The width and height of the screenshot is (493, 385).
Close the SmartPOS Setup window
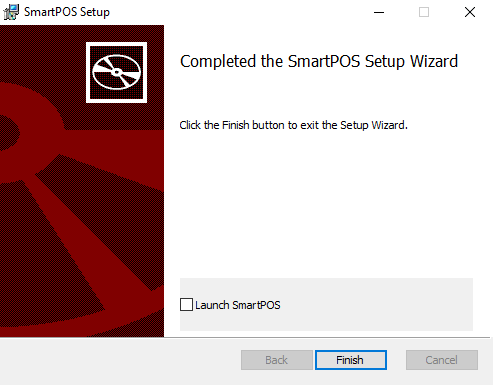[470, 12]
